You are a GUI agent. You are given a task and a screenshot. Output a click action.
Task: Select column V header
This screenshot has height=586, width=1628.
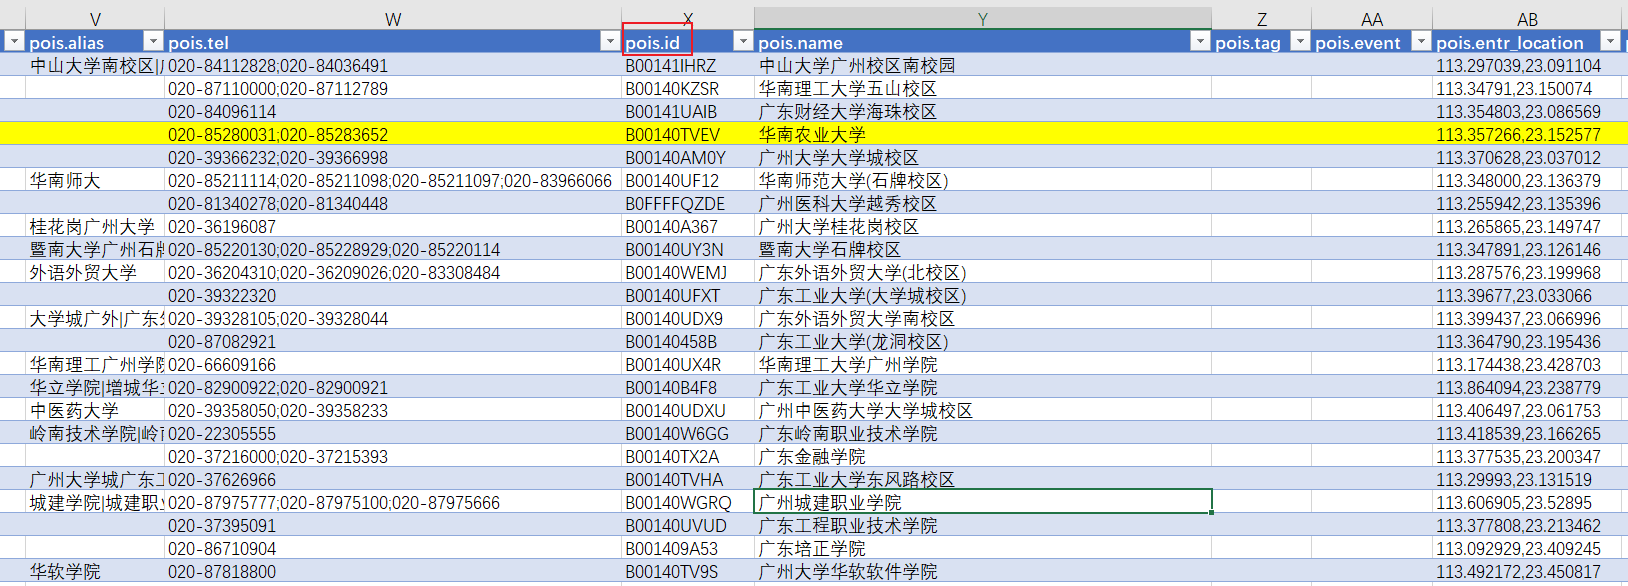click(x=95, y=19)
